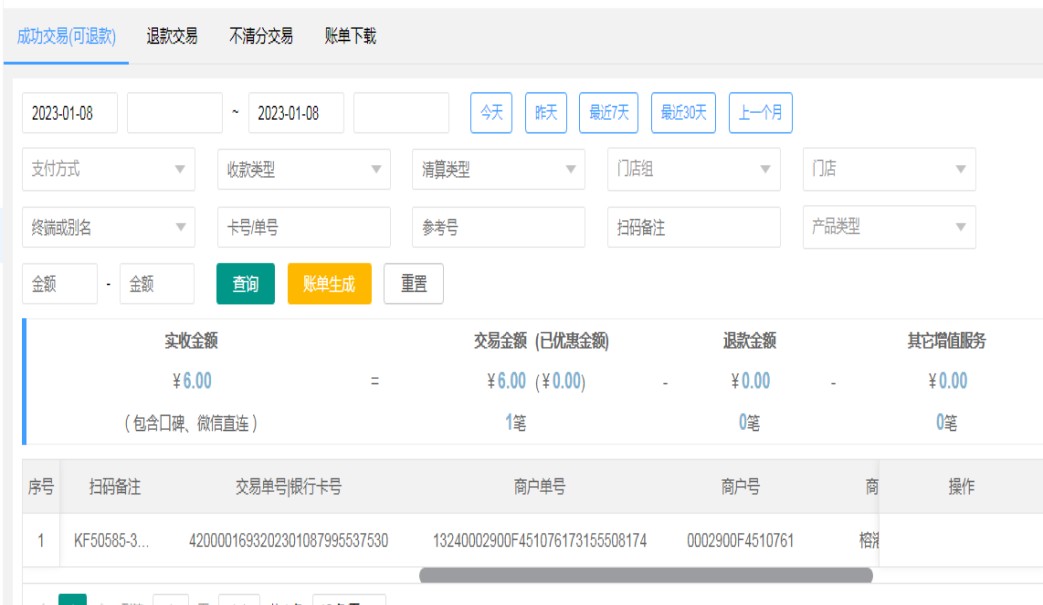
Task: Click the 重置 reset button
Action: [x=414, y=284]
